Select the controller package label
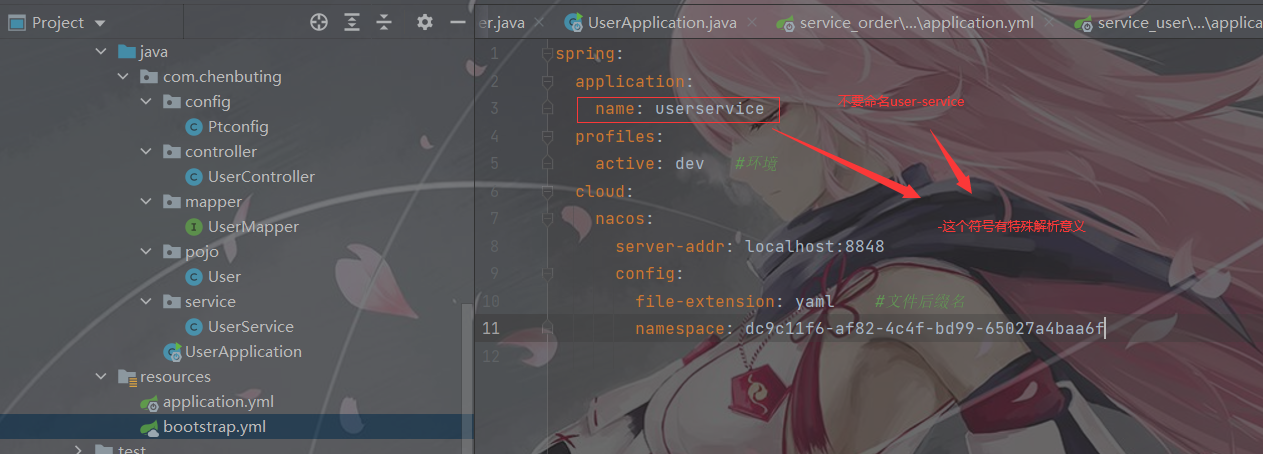Viewport: 1263px width, 454px height. pyautogui.click(x=221, y=152)
